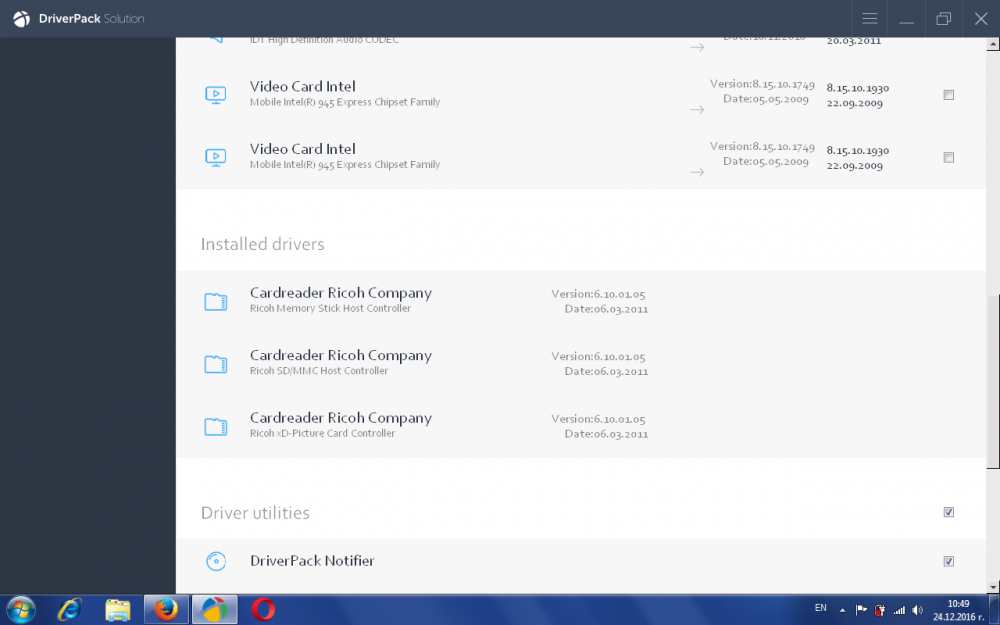1000x625 pixels.
Task: Uncheck the DriverPack Notifier checkbox
Action: point(948,561)
